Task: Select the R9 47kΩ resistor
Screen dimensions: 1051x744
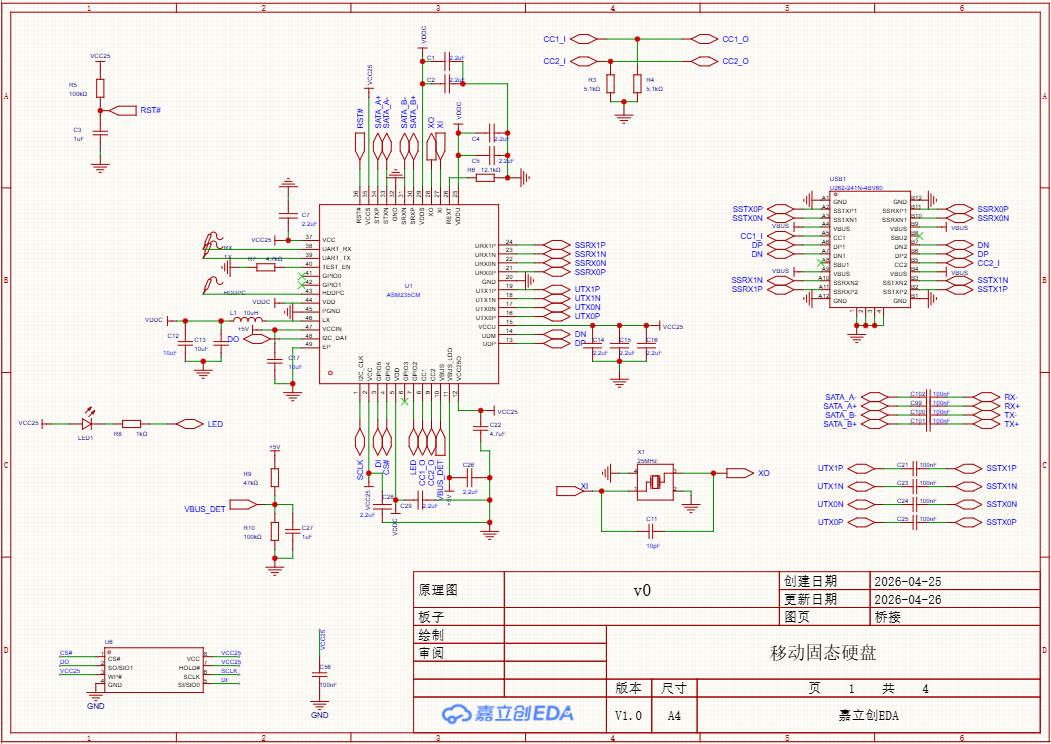Action: point(274,477)
